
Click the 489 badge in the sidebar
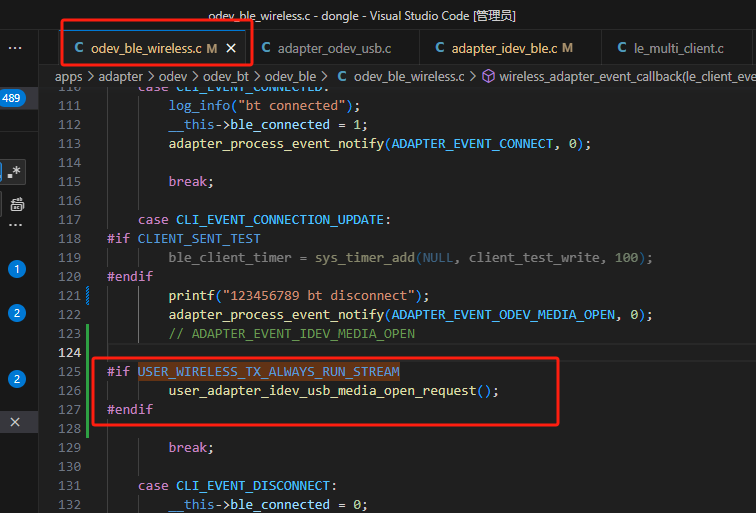pos(11,98)
